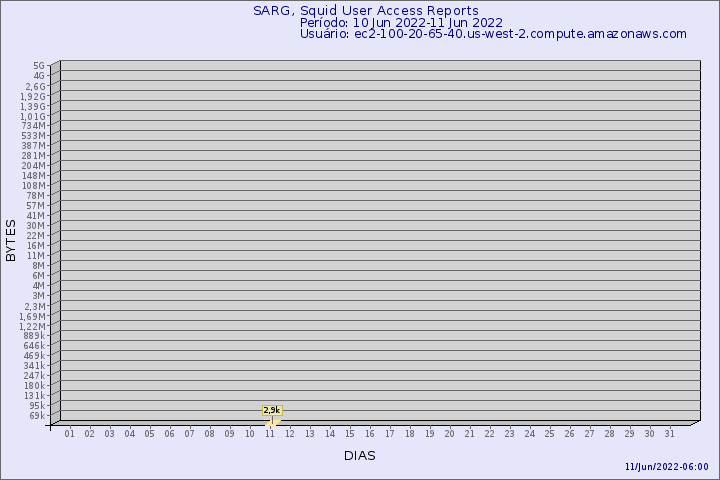
Task: Click the 646k y-axis label
Action: point(34,346)
